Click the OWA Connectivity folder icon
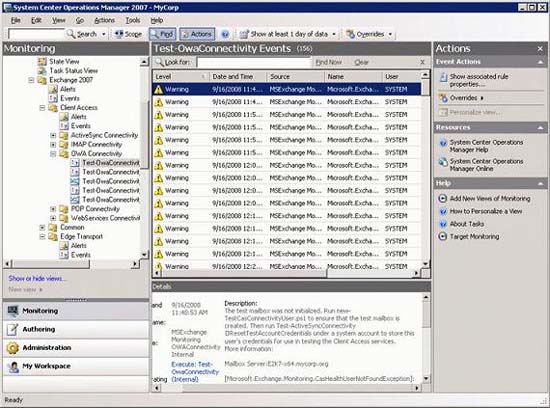This screenshot has width=550, height=408. coord(64,154)
